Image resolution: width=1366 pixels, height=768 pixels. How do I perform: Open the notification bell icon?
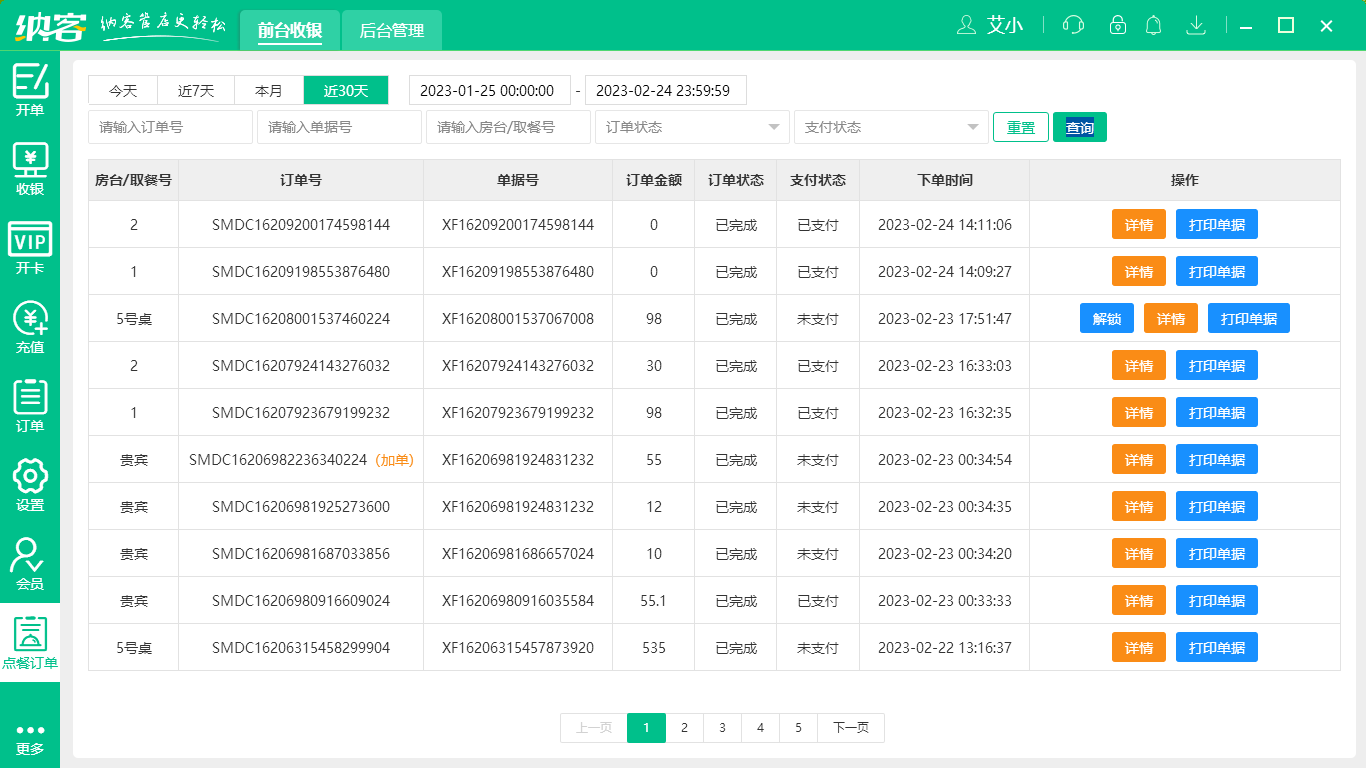coord(1154,25)
